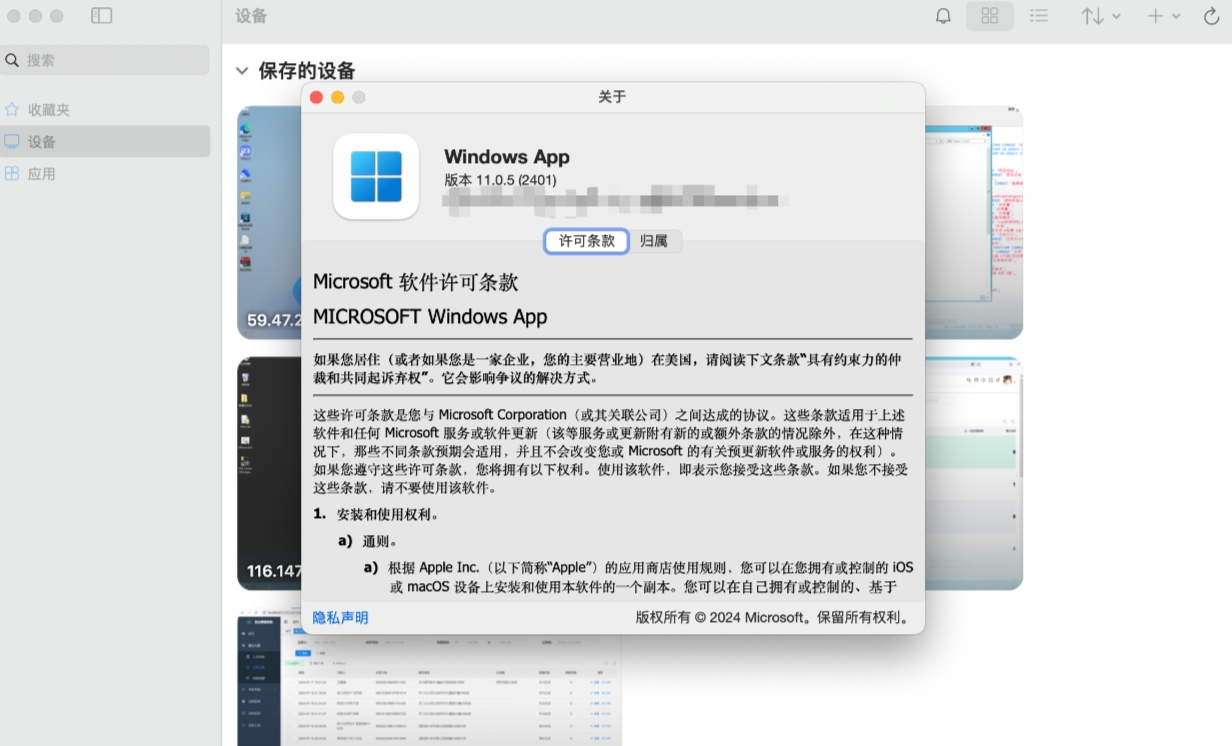Click the search field in sidebar

[x=105, y=60]
